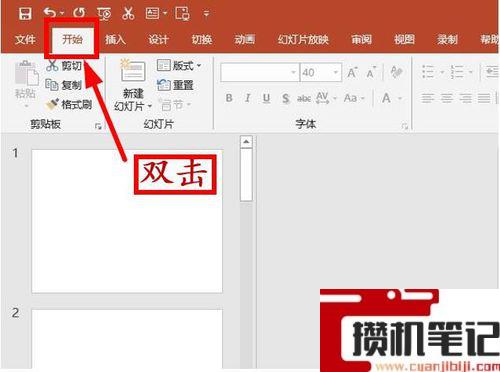Expand the 新建幻灯片 dropdown arrow
Viewport: 500px width, 372px height.
coord(150,106)
